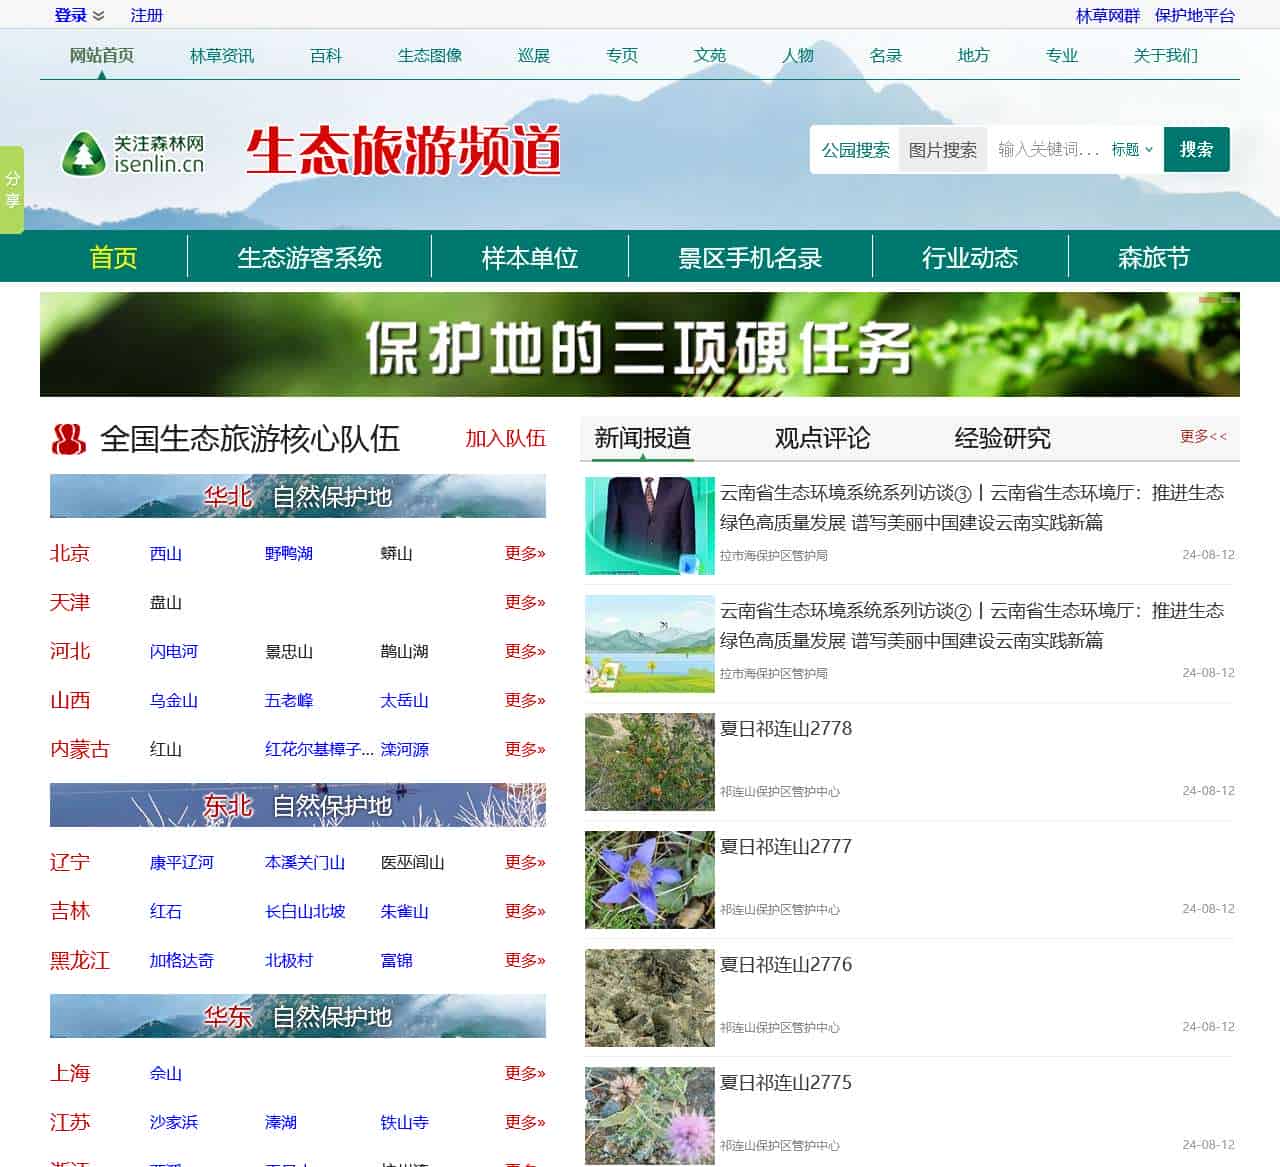Open the 生态游客系统 navigation item

(308, 258)
